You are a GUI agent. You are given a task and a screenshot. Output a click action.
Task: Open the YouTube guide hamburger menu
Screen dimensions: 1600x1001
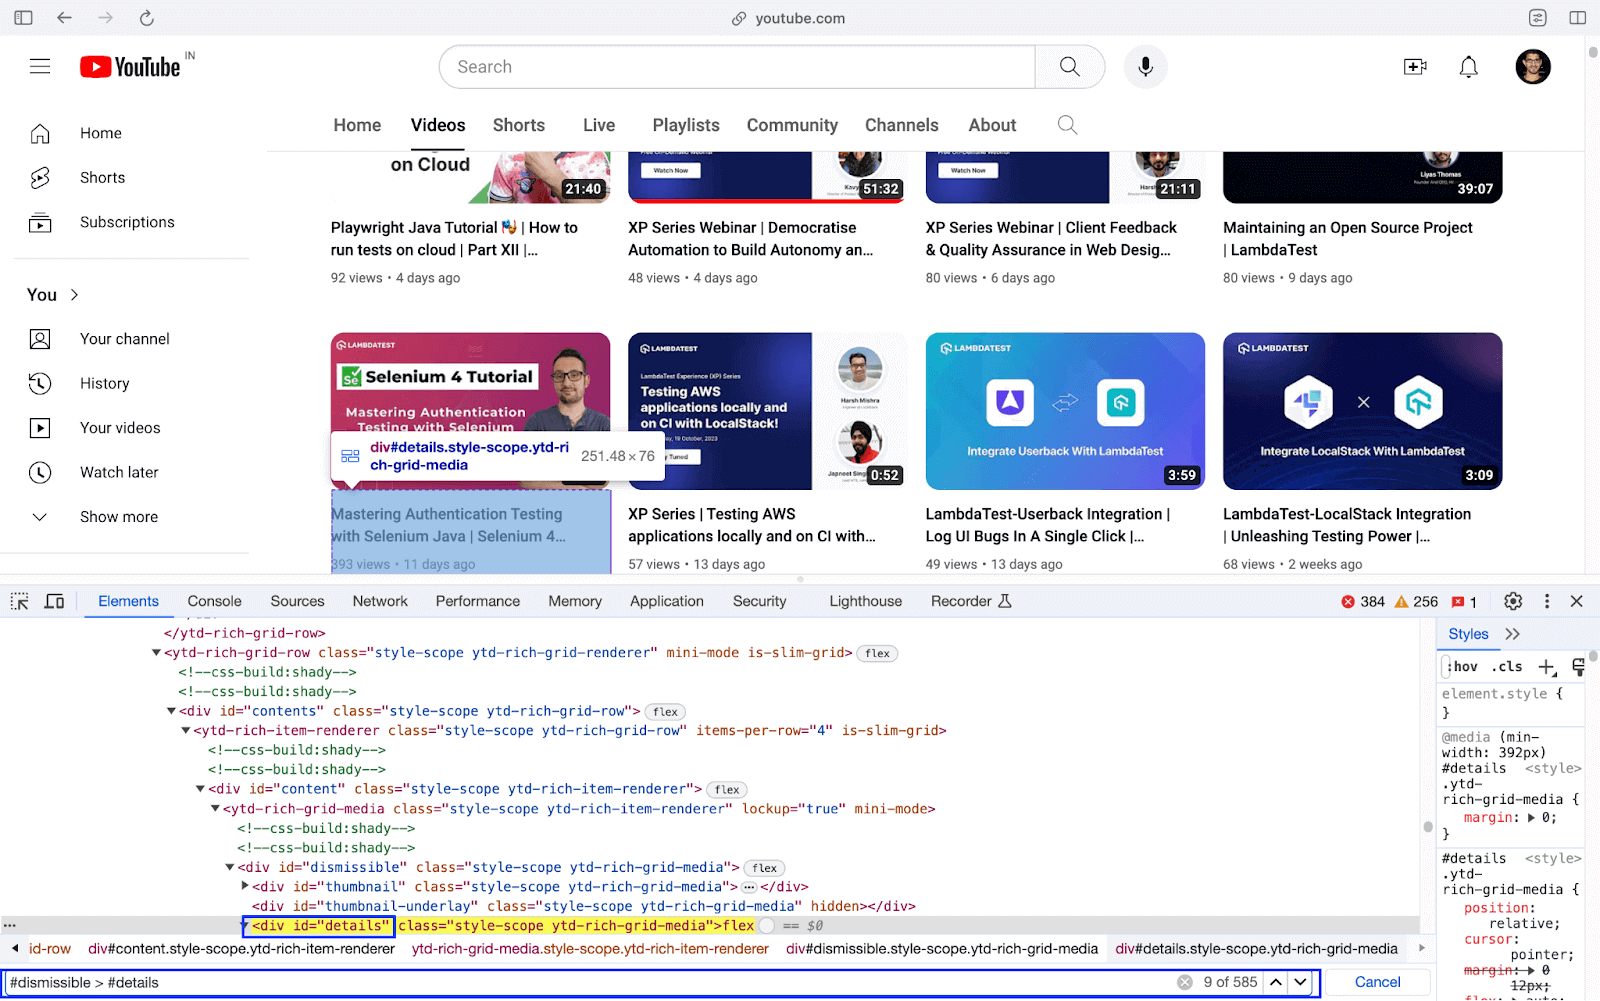pos(40,67)
